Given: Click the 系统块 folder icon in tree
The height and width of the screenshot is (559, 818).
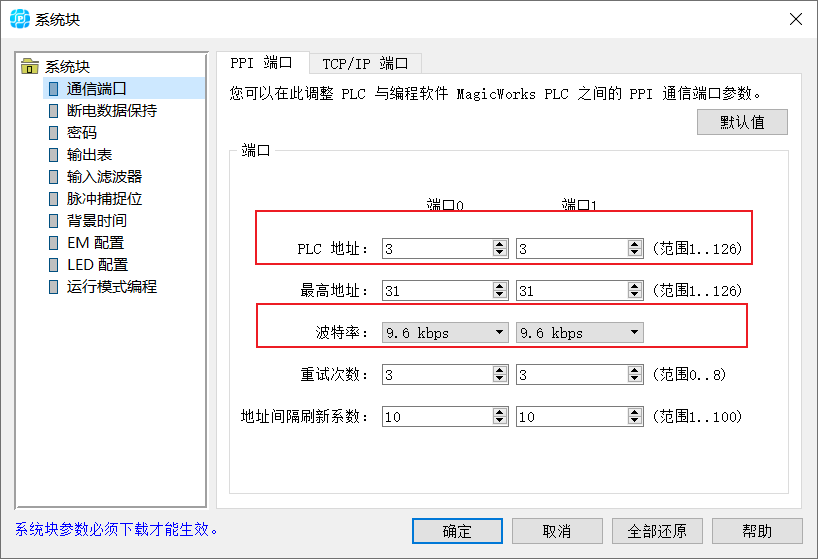Looking at the screenshot, I should (30, 66).
